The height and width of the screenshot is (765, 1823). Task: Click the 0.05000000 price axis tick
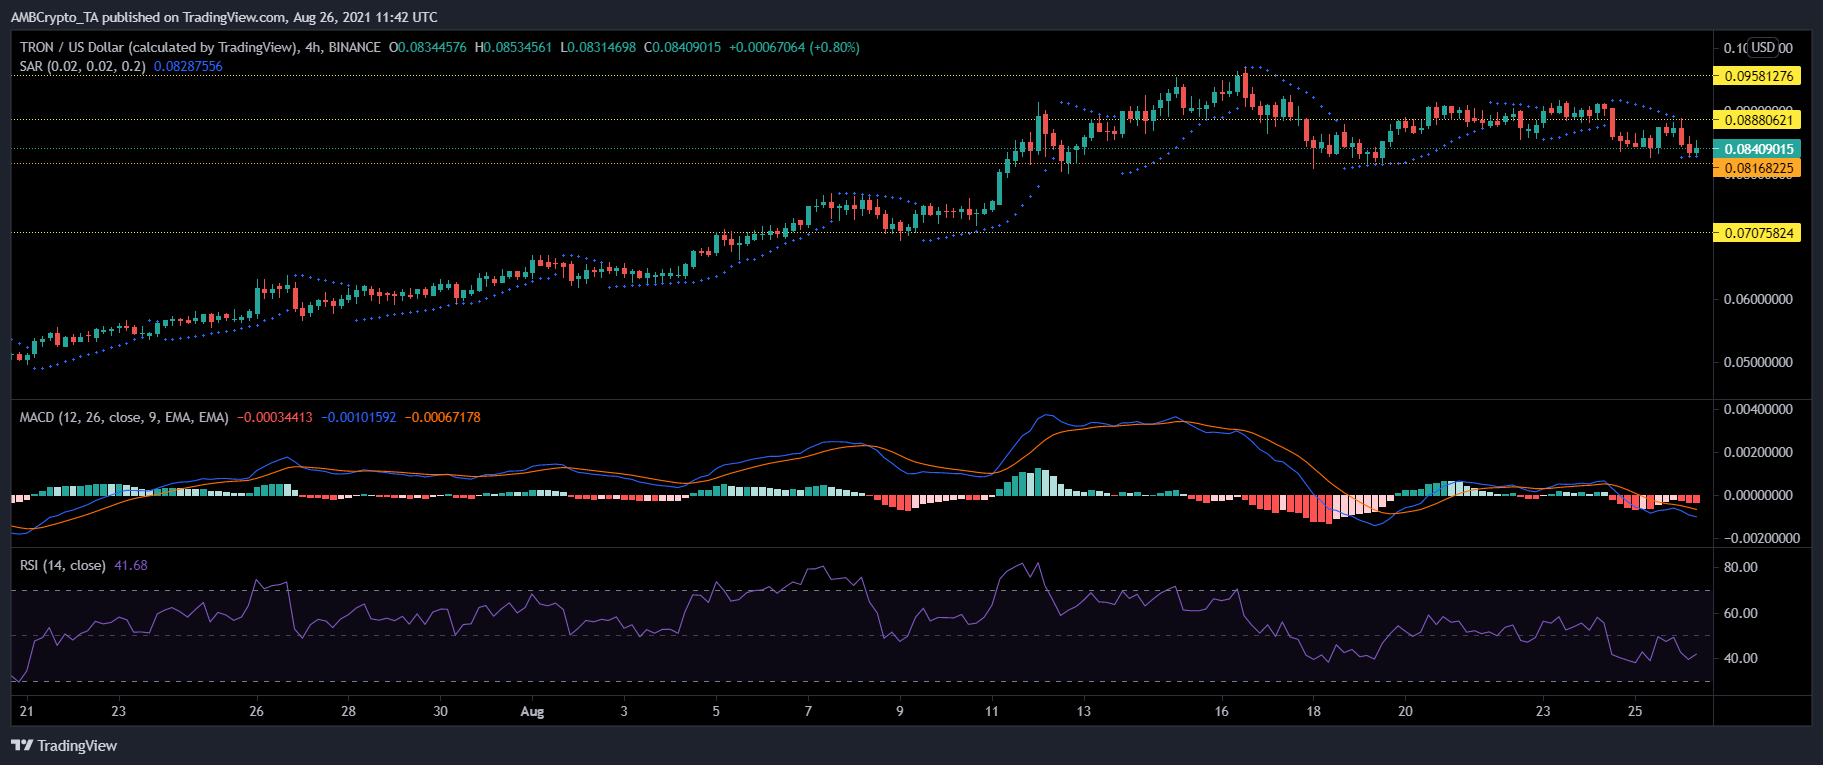click(1758, 362)
